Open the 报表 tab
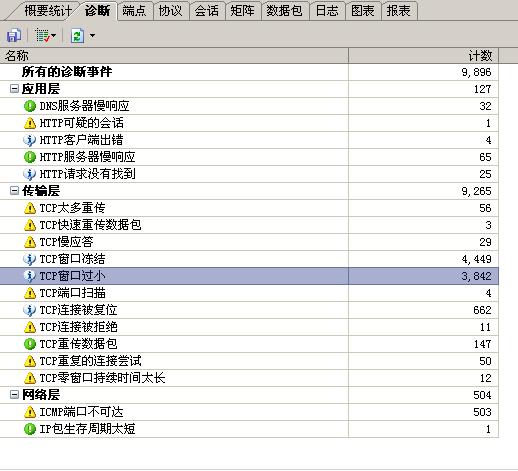 point(398,11)
